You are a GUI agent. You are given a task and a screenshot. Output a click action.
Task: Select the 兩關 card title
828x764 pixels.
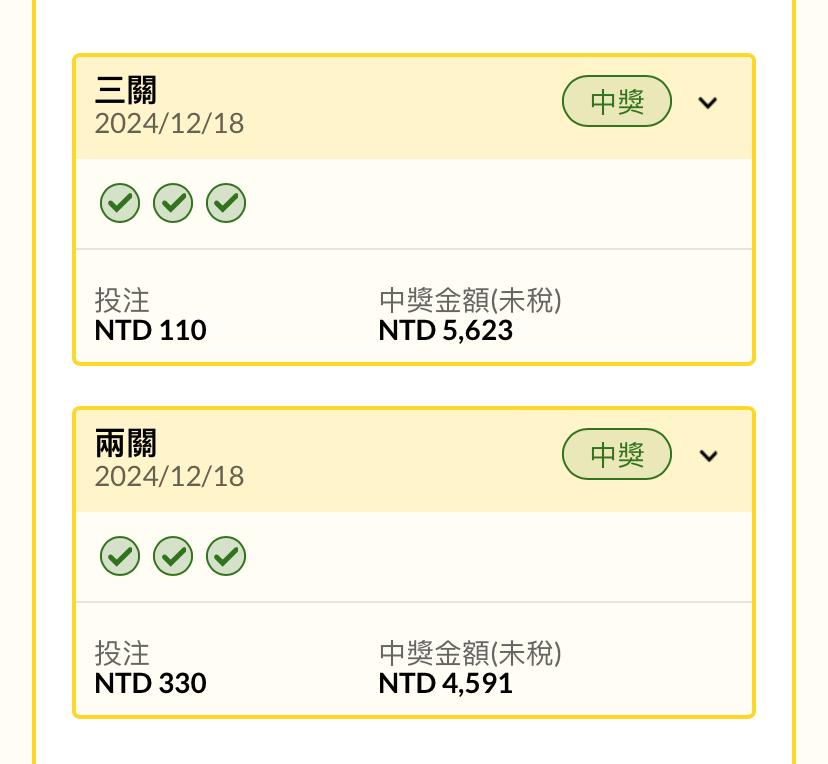[126, 443]
